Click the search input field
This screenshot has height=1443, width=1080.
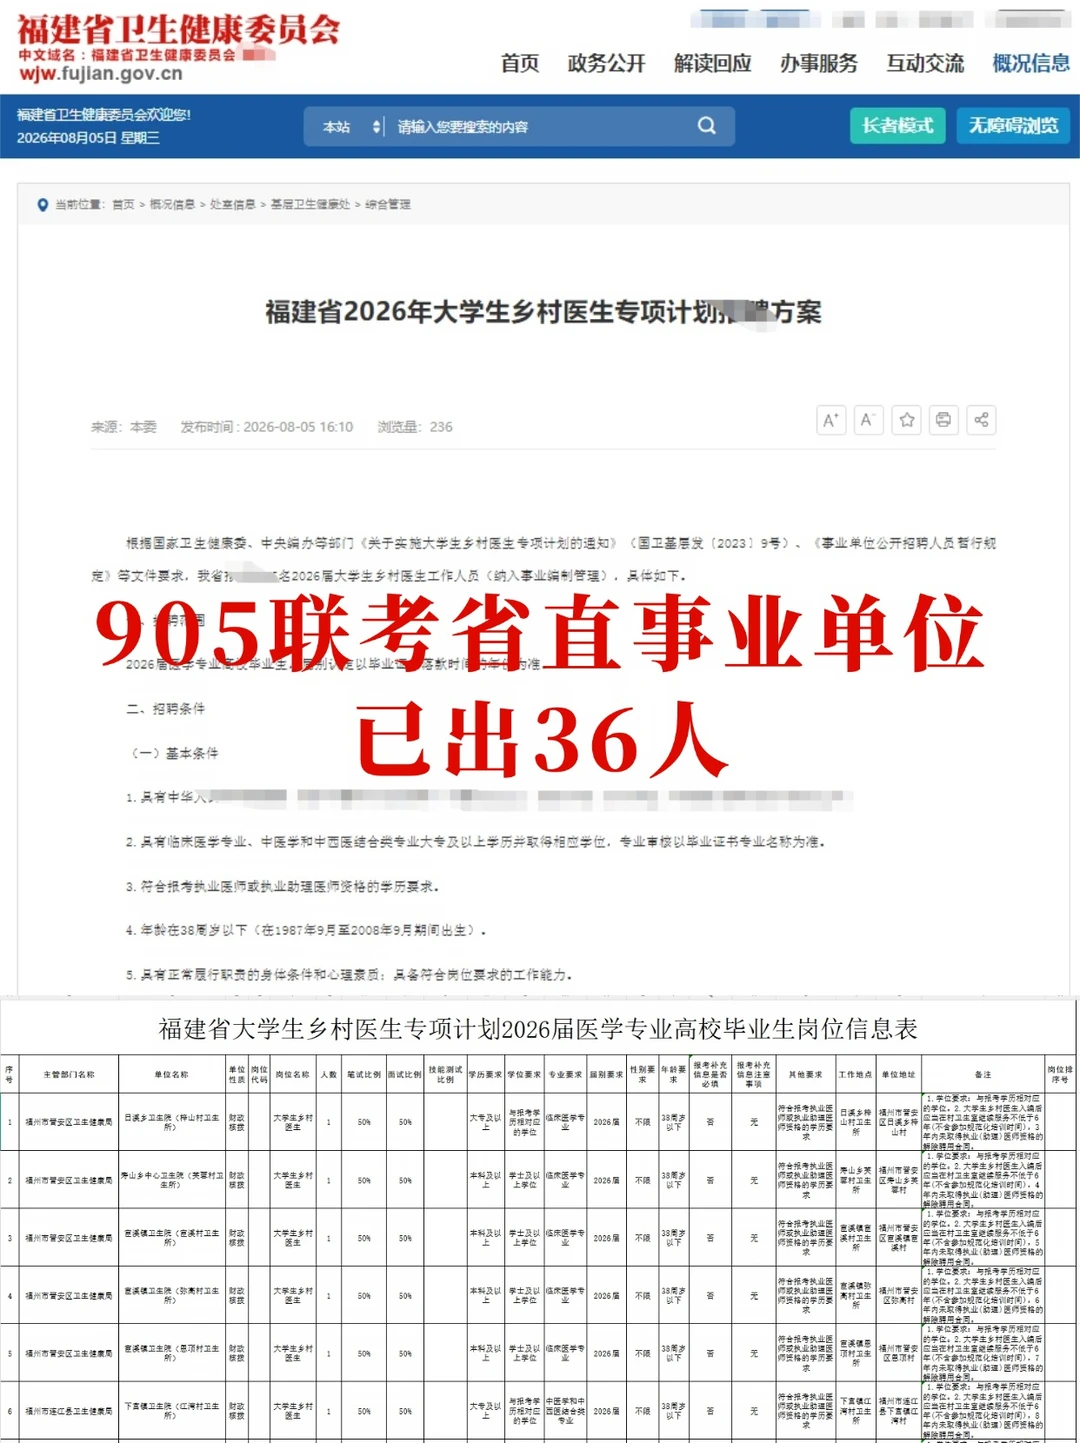click(540, 127)
